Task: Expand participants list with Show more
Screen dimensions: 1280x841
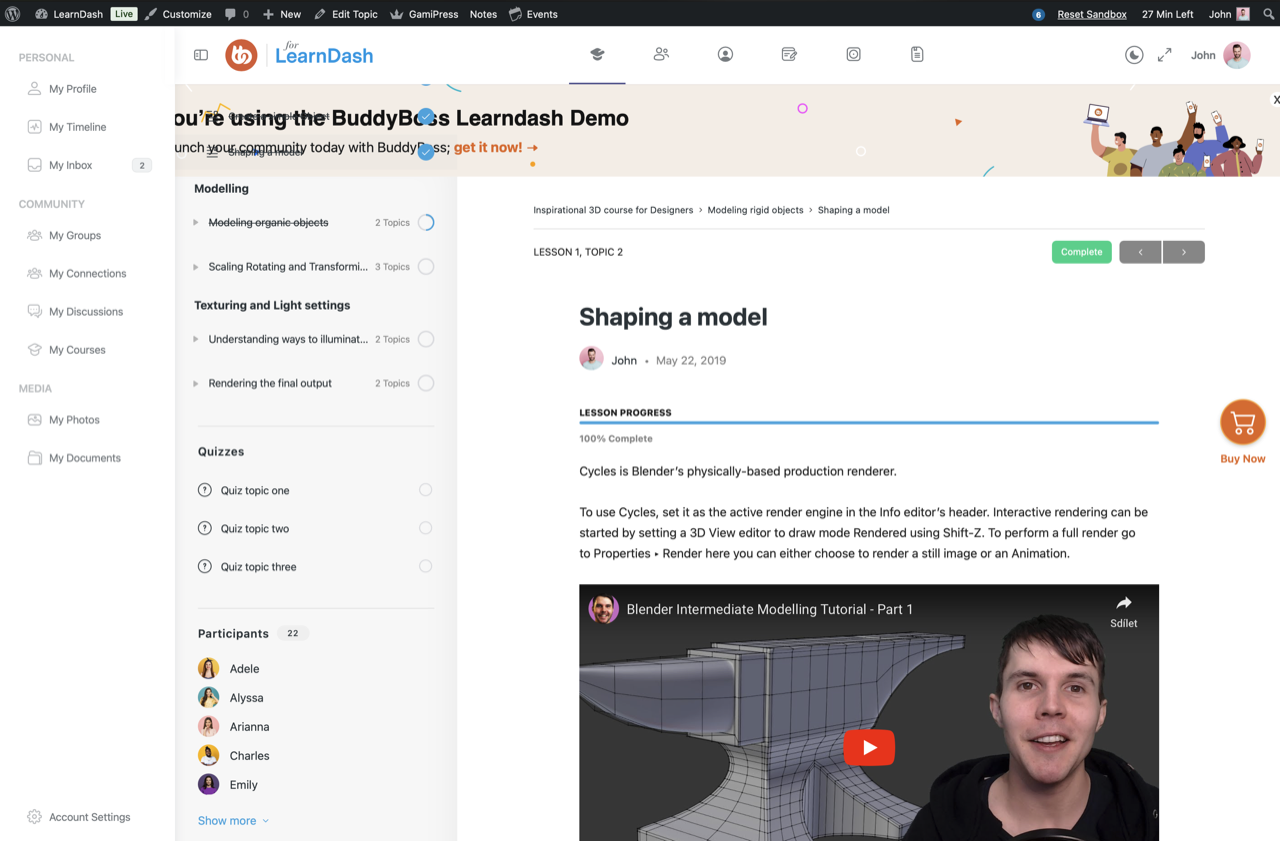Action: pos(233,821)
